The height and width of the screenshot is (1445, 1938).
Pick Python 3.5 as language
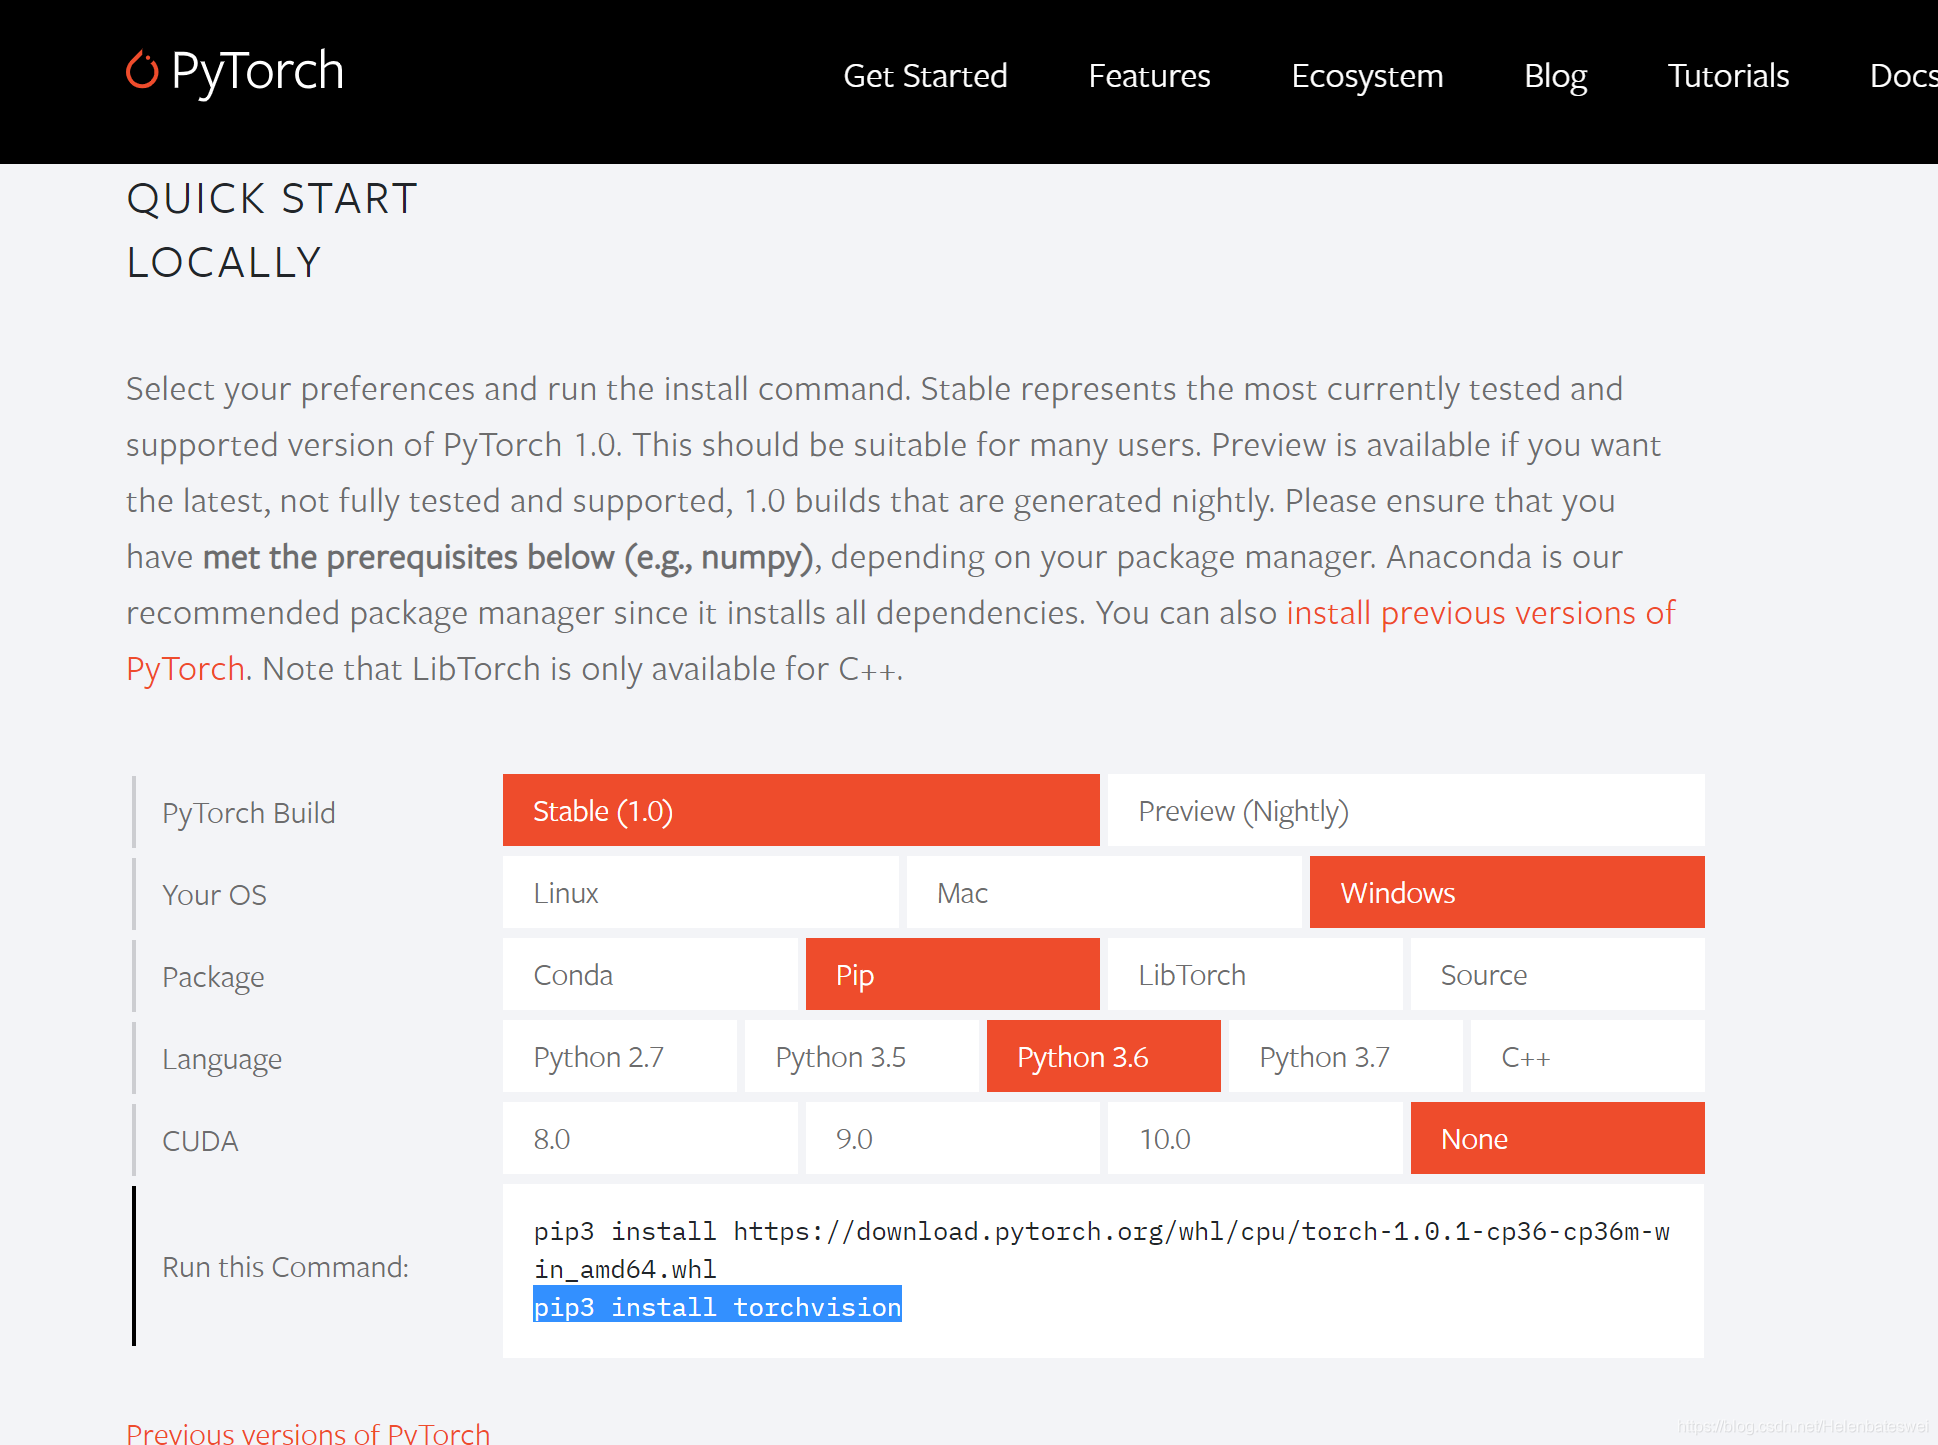coord(862,1056)
